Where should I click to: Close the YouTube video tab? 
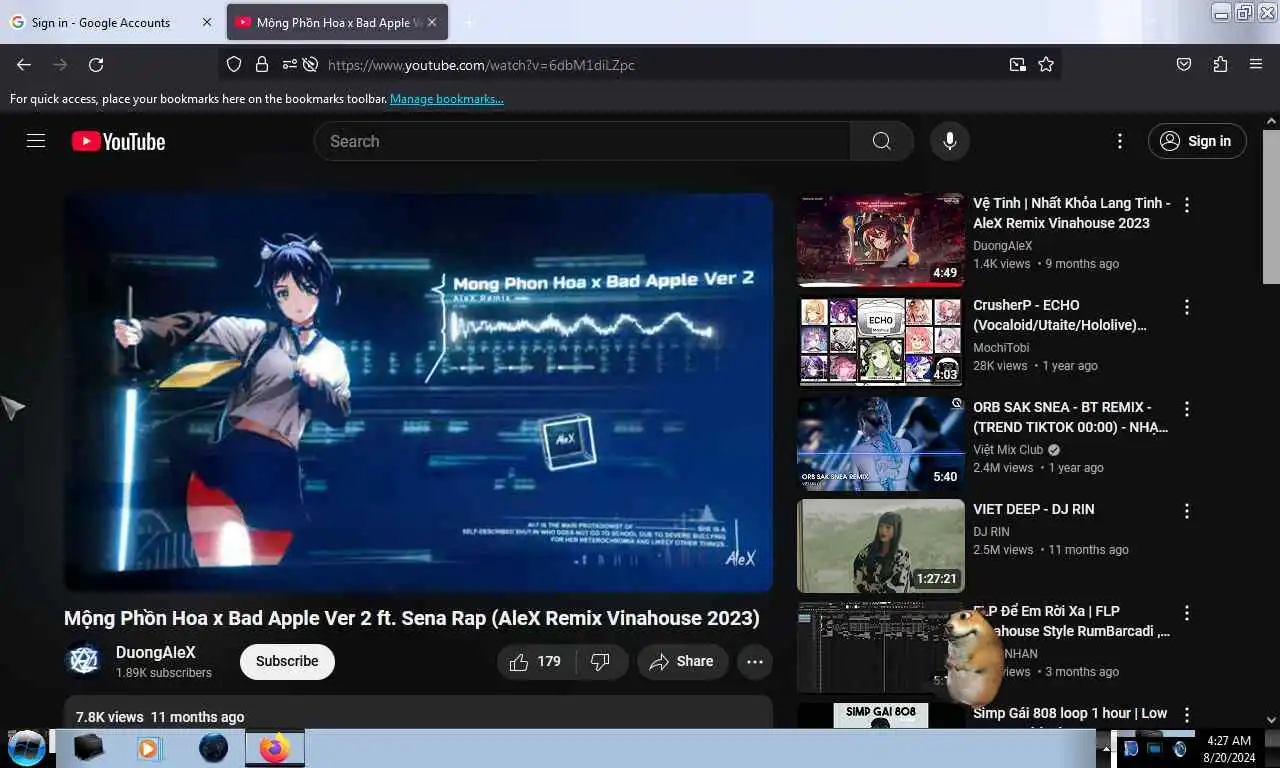tap(433, 22)
